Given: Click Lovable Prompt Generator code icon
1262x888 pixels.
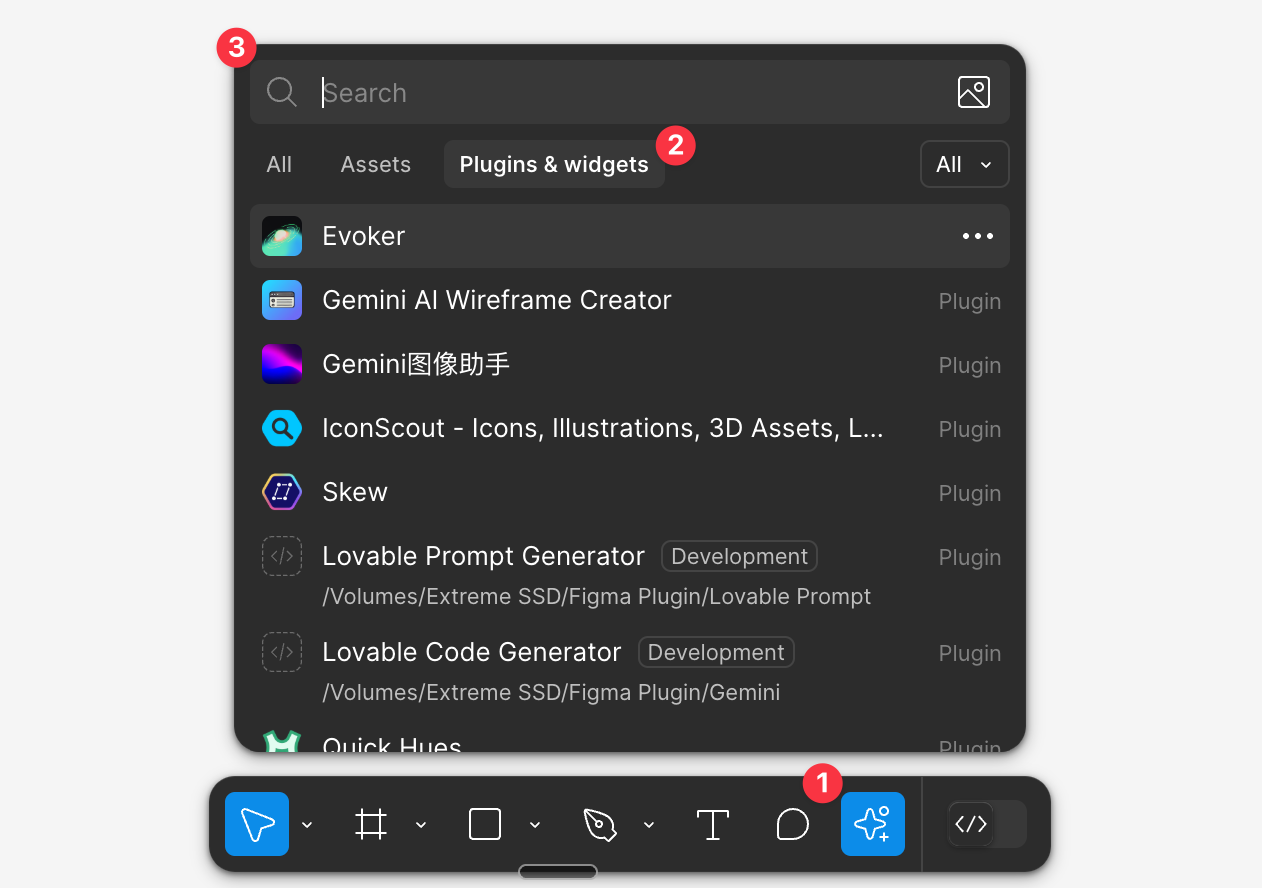Looking at the screenshot, I should pos(282,556).
